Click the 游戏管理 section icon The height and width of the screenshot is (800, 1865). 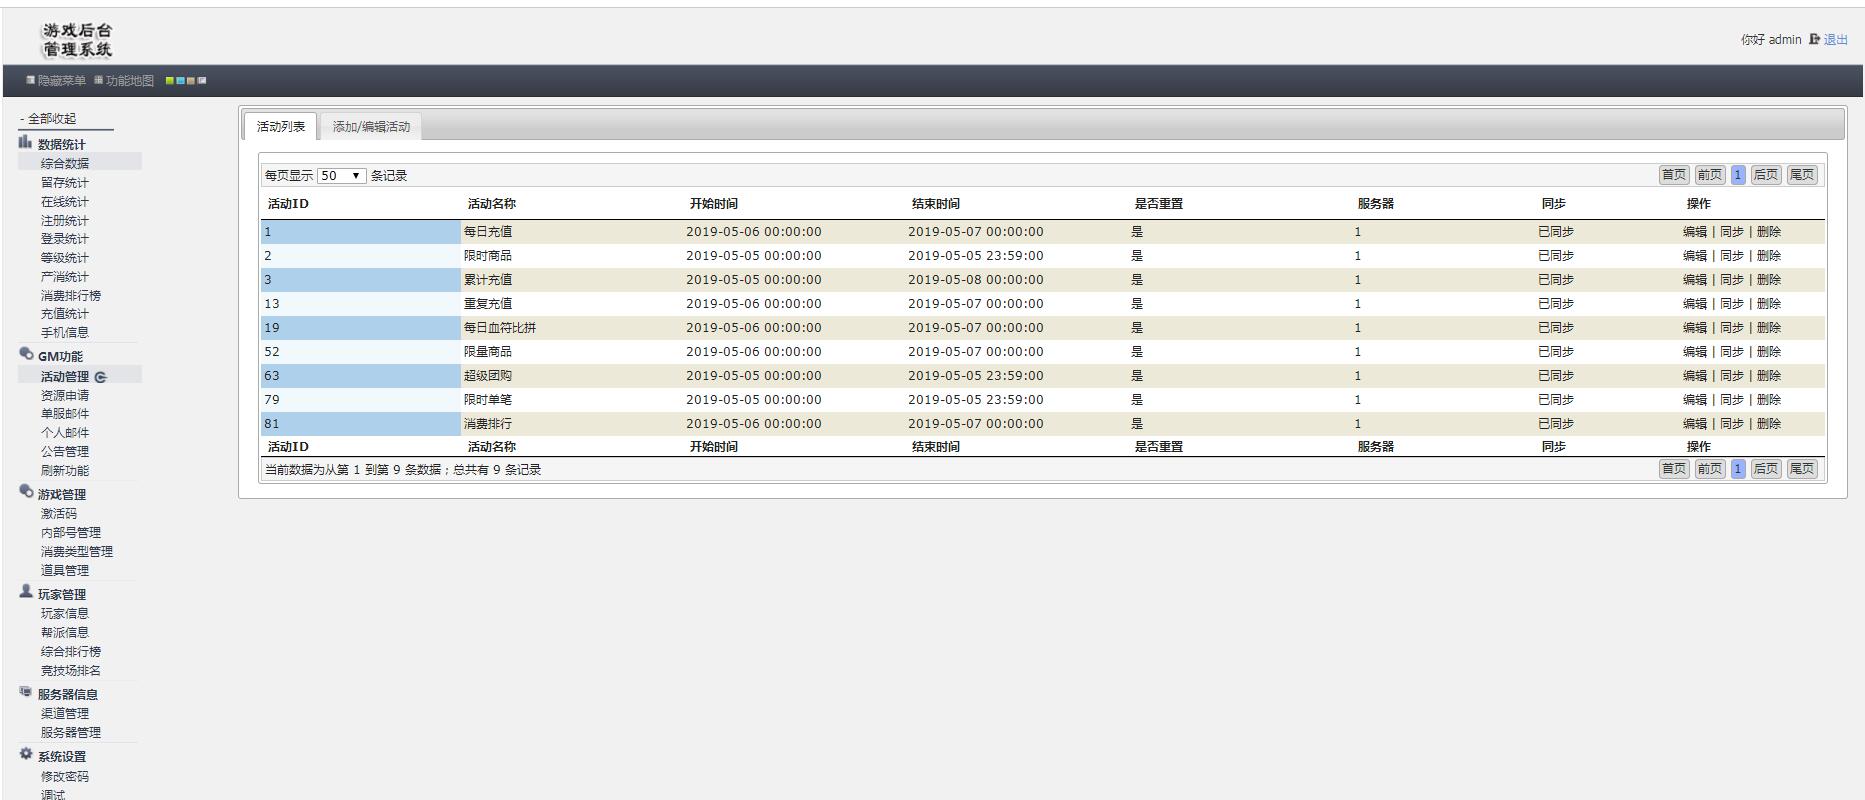[26, 492]
